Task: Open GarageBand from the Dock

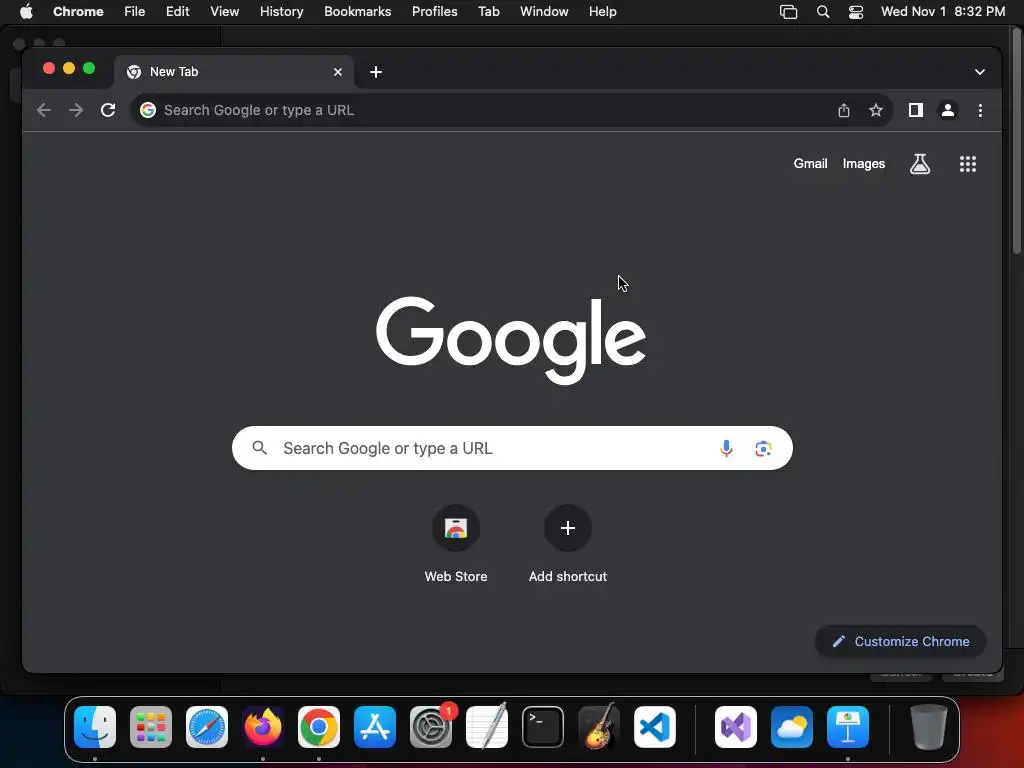Action: (x=599, y=726)
